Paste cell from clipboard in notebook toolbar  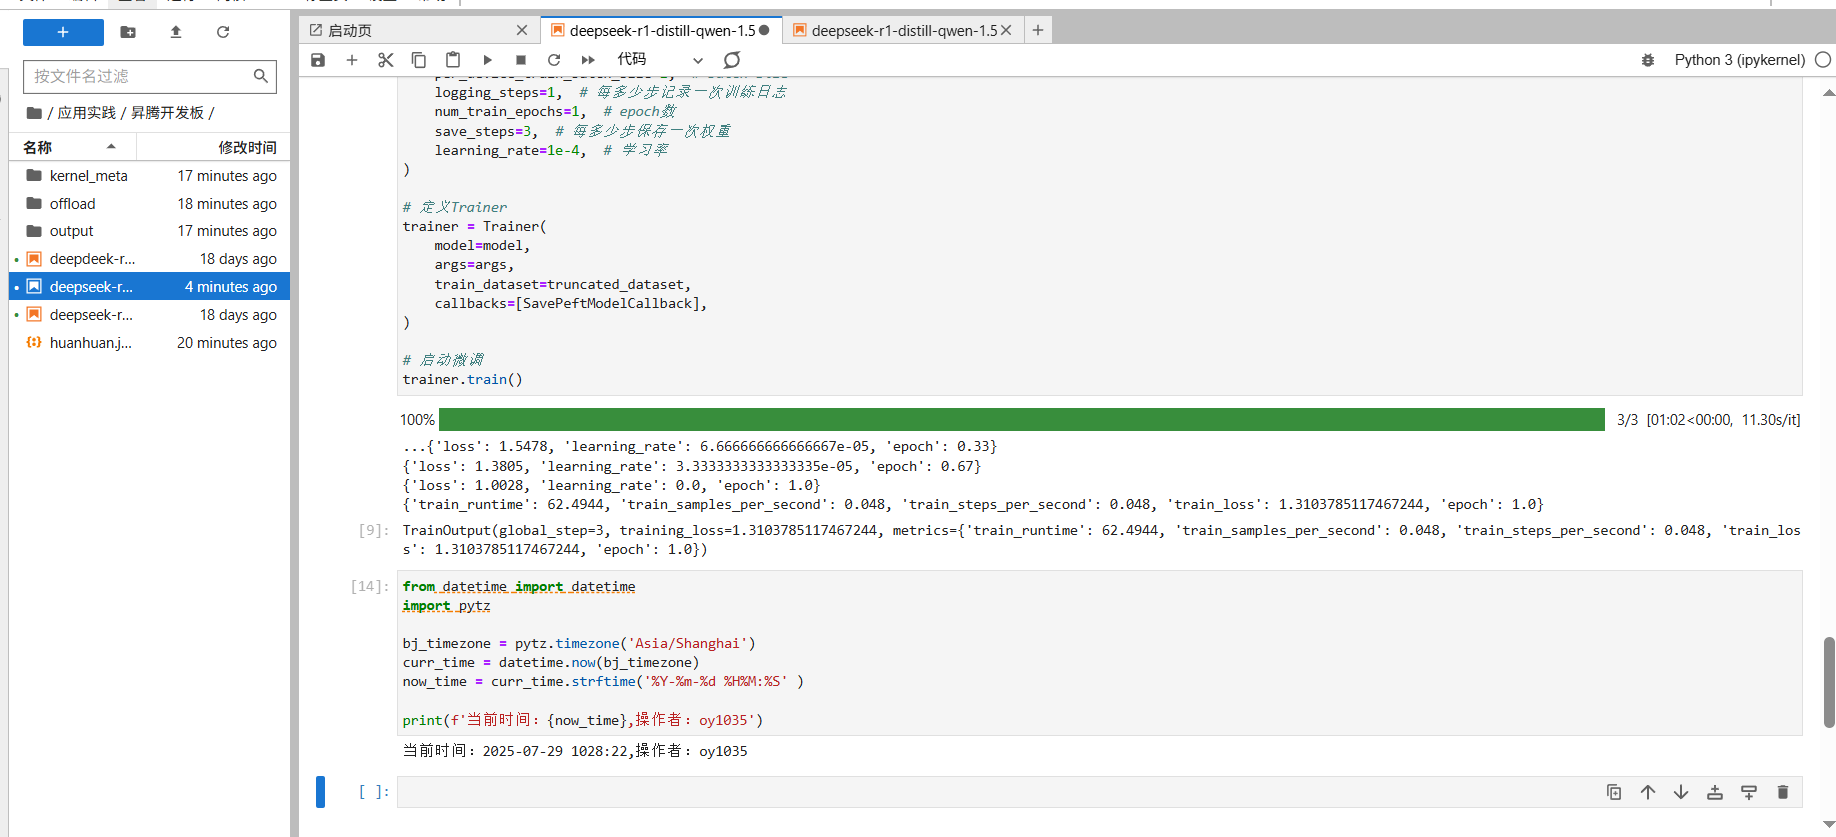[x=453, y=60]
